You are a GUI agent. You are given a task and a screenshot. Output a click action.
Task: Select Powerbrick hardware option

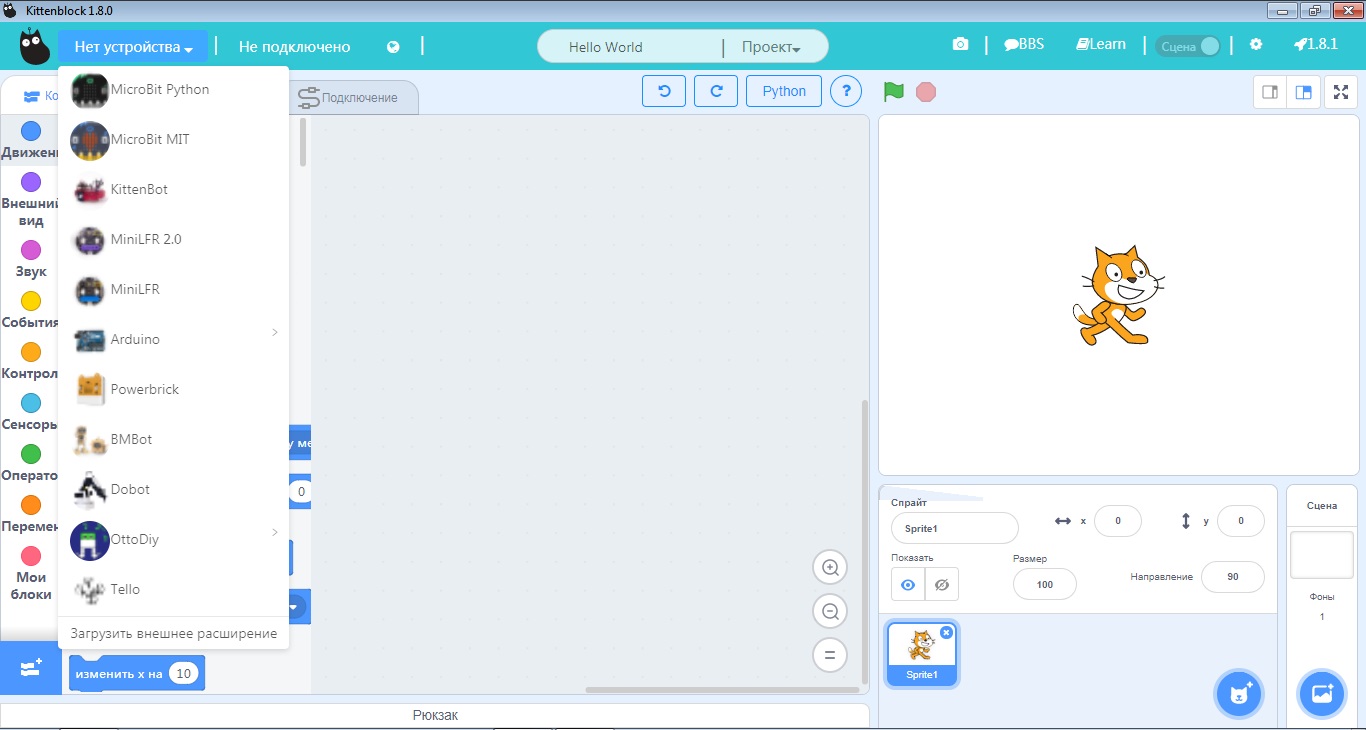(x=173, y=390)
